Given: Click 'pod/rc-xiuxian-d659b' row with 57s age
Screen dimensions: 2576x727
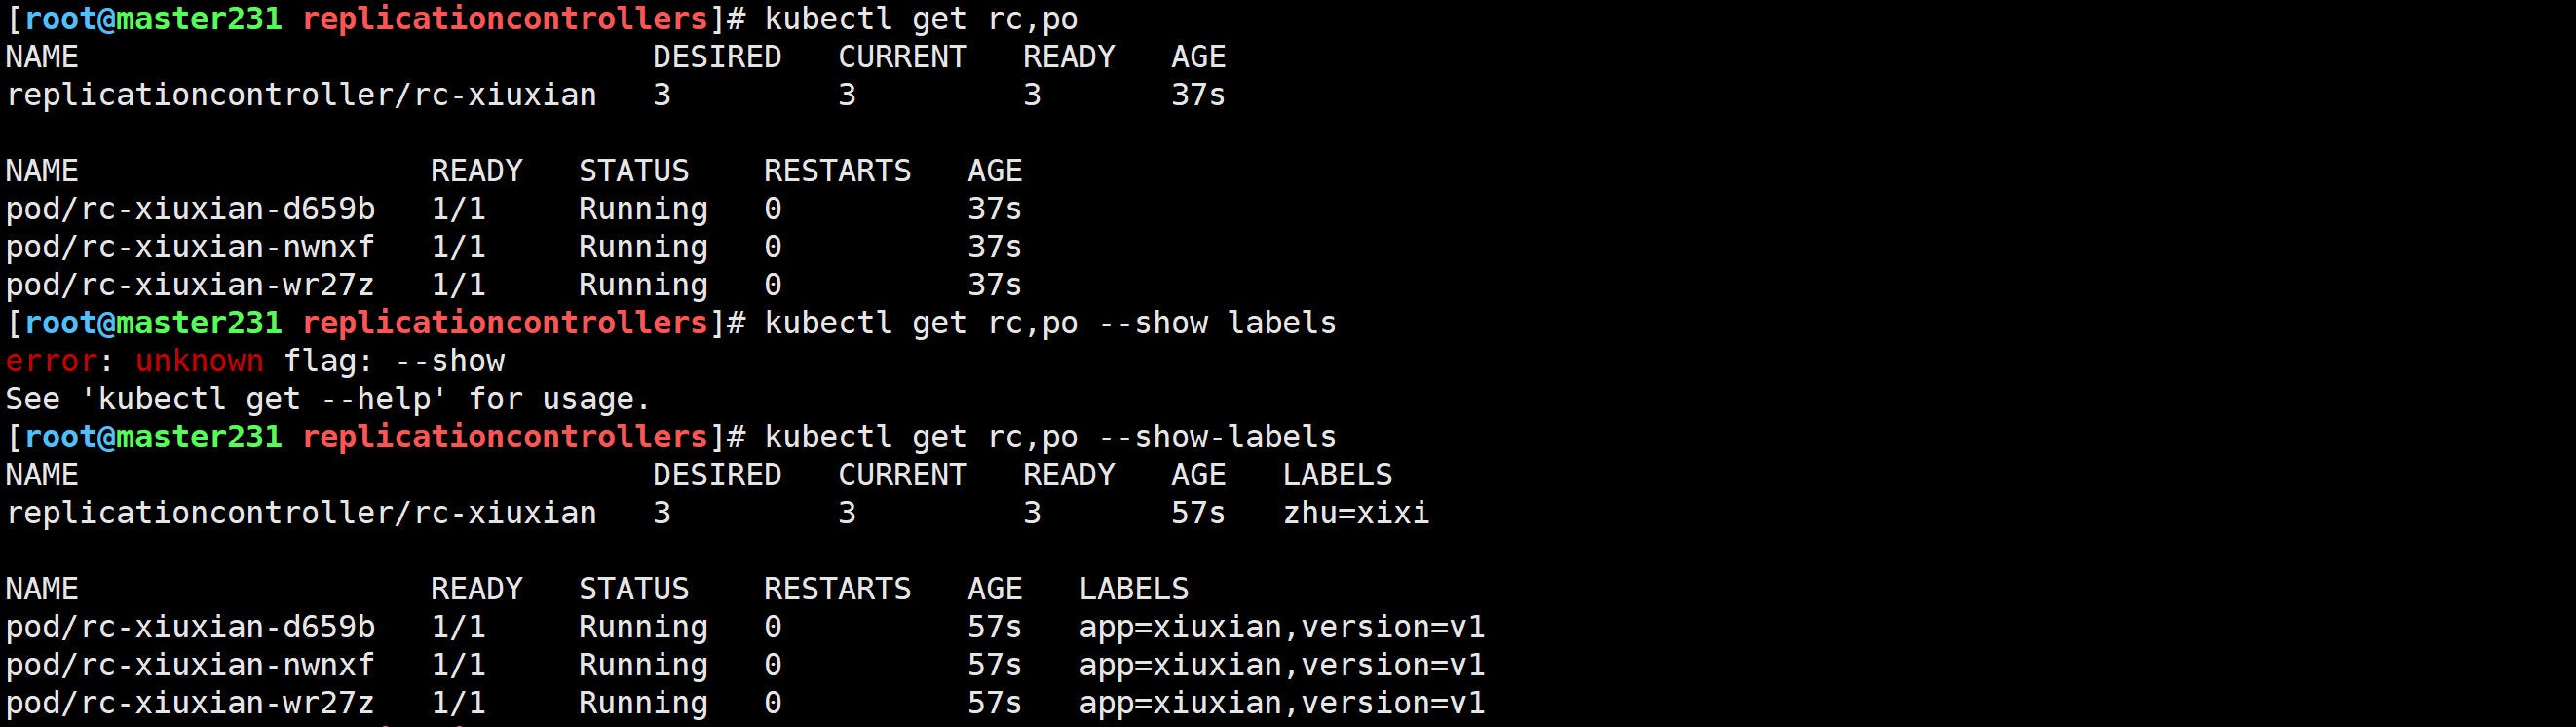Looking at the screenshot, I should [745, 627].
